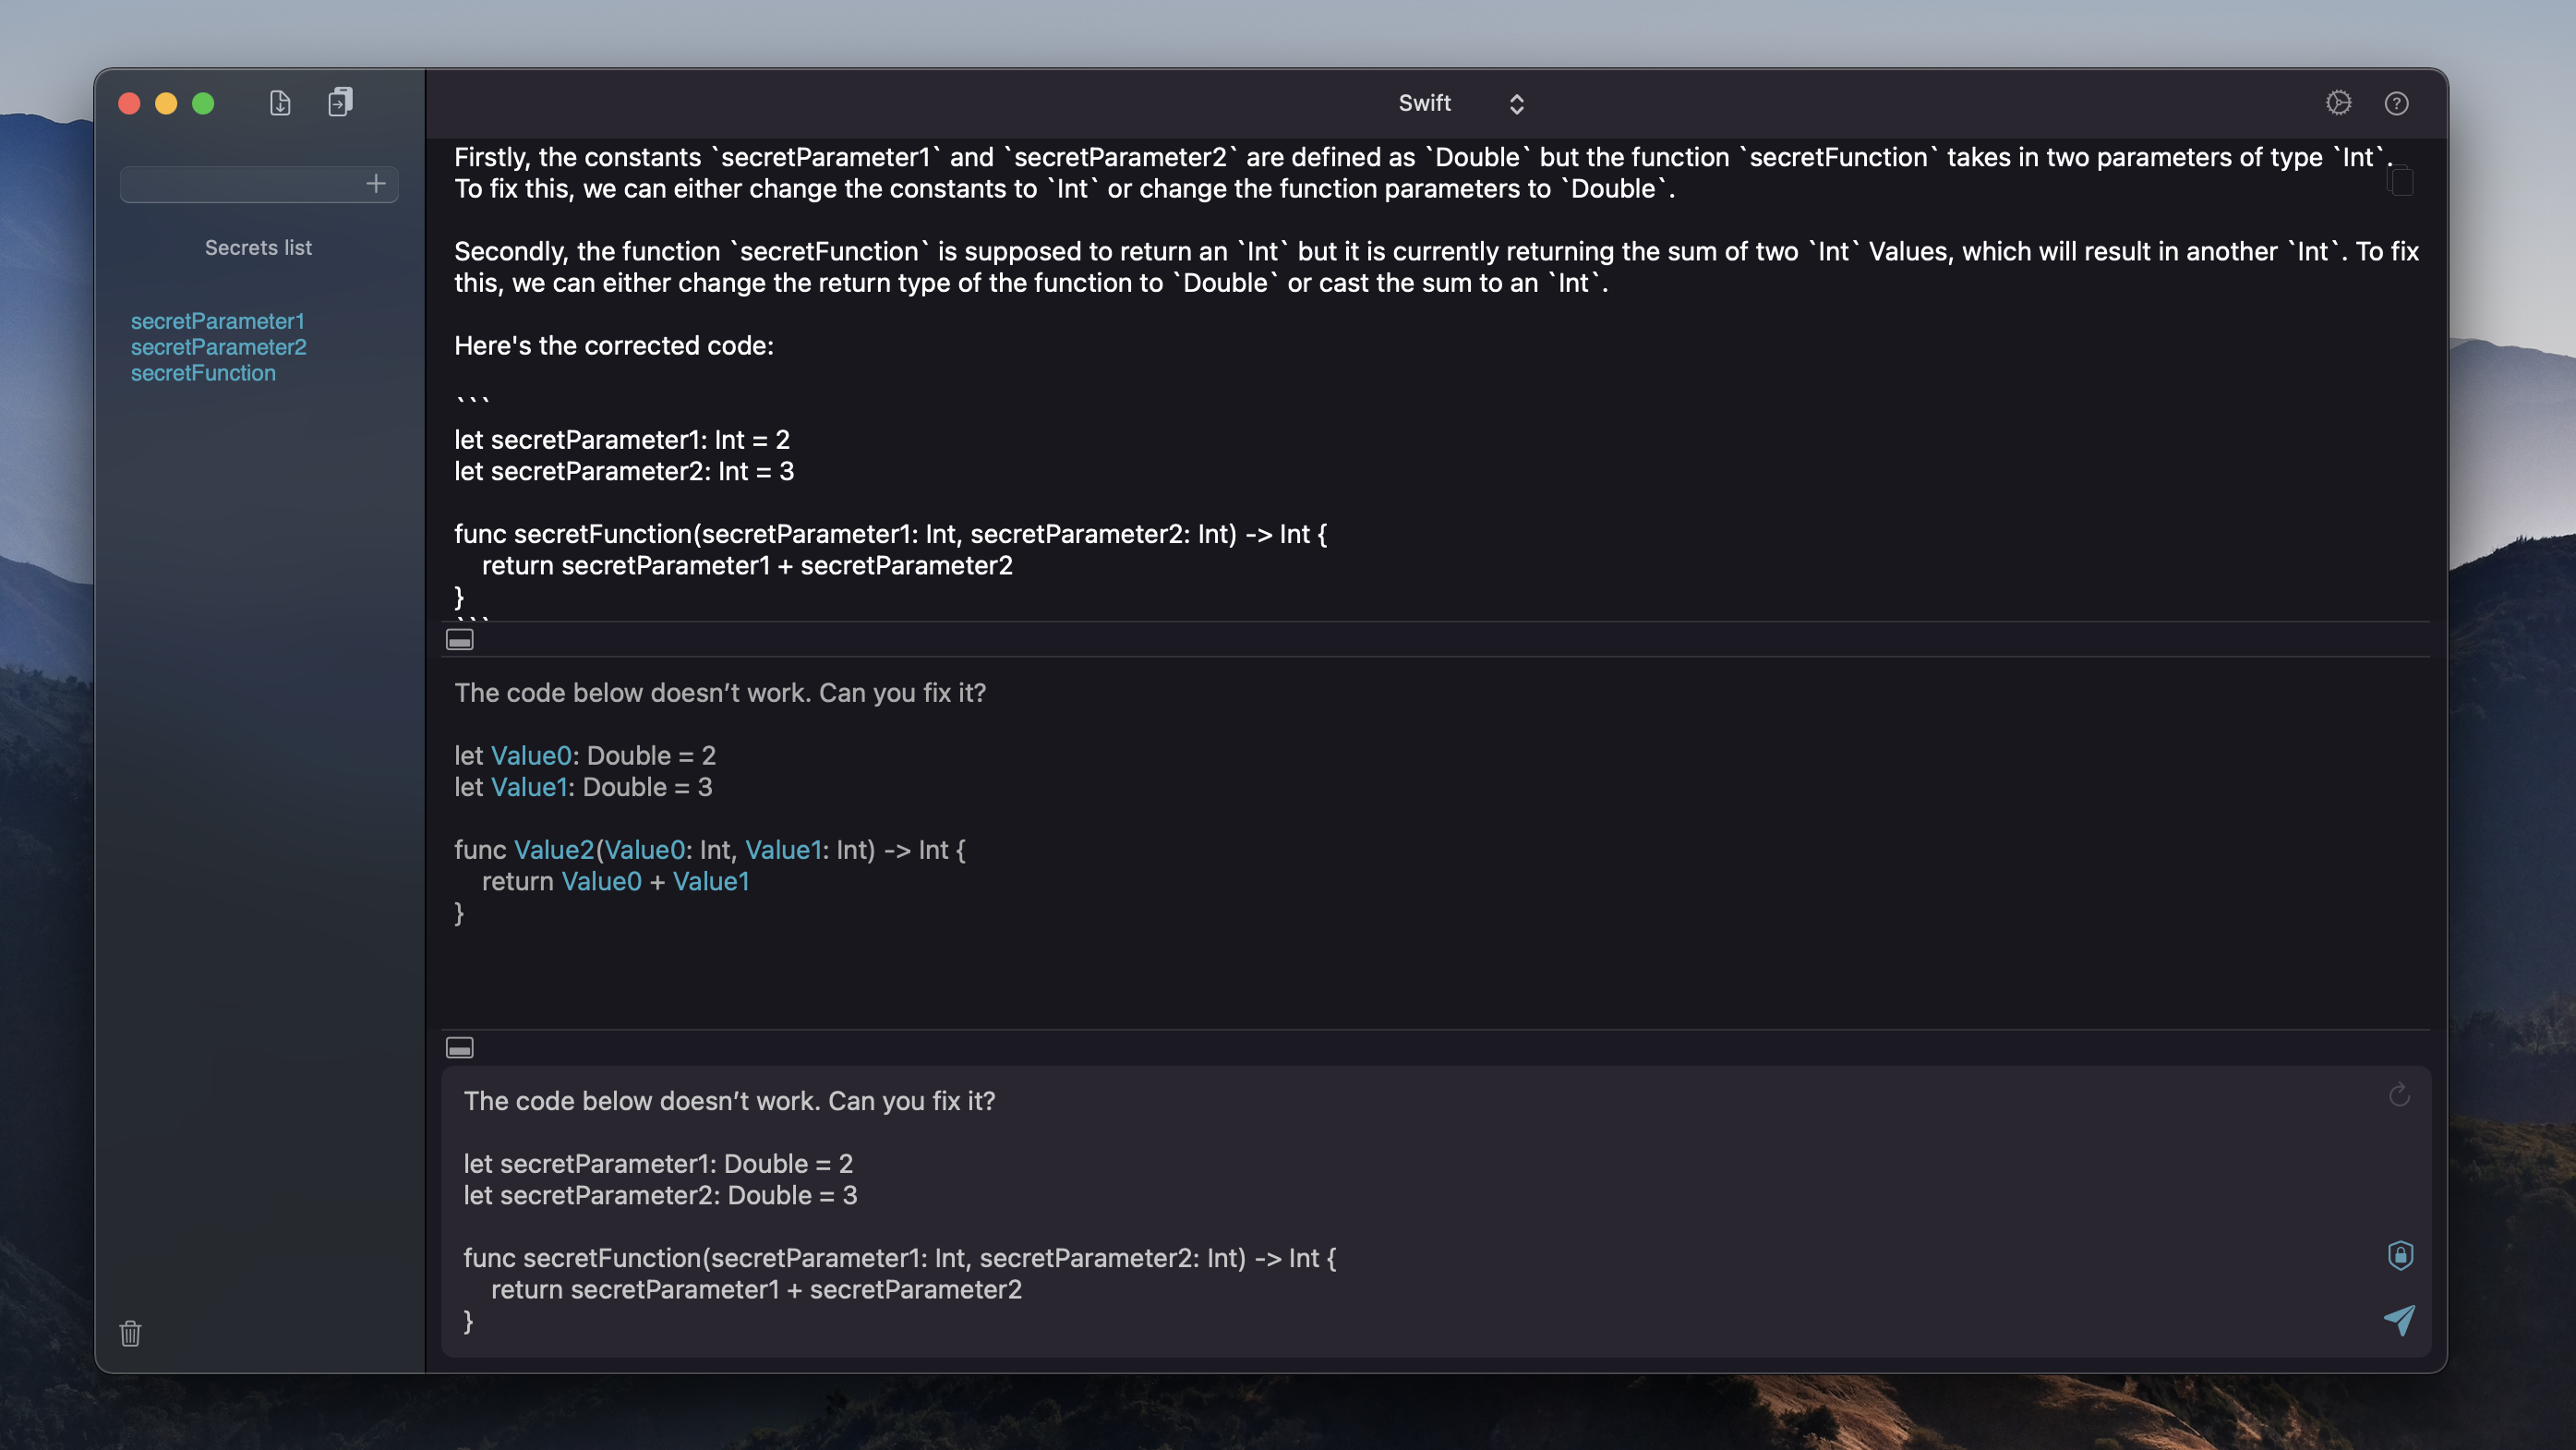Viewport: 2576px width, 1450px height.
Task: Copy the response using the clipboard icon
Action: pyautogui.click(x=2400, y=181)
